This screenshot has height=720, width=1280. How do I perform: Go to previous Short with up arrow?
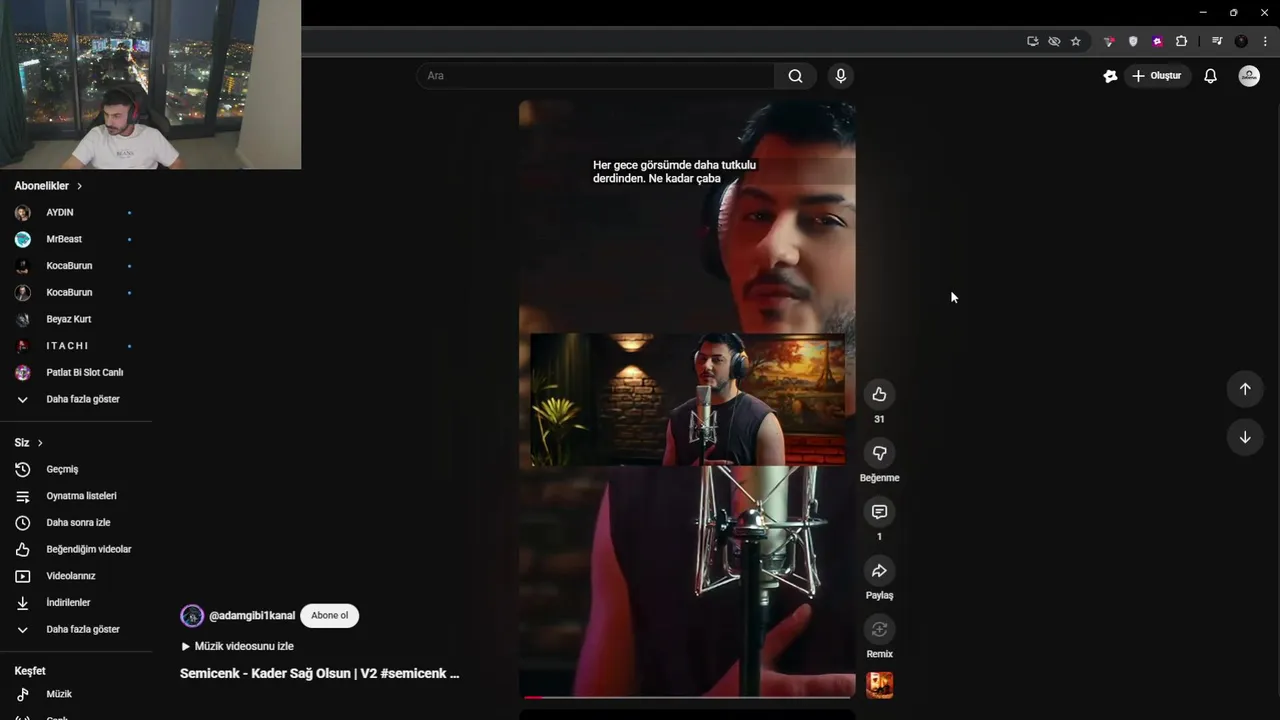[x=1245, y=389]
